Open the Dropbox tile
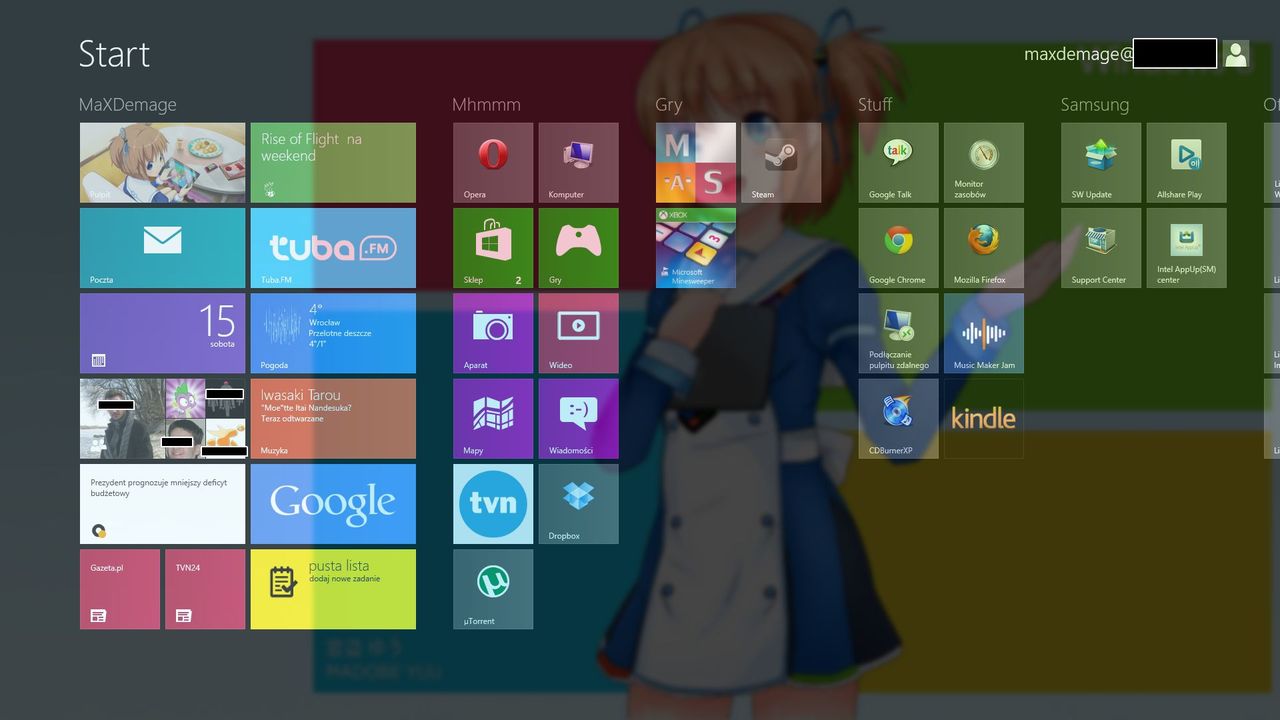1280x720 pixels. coord(578,504)
